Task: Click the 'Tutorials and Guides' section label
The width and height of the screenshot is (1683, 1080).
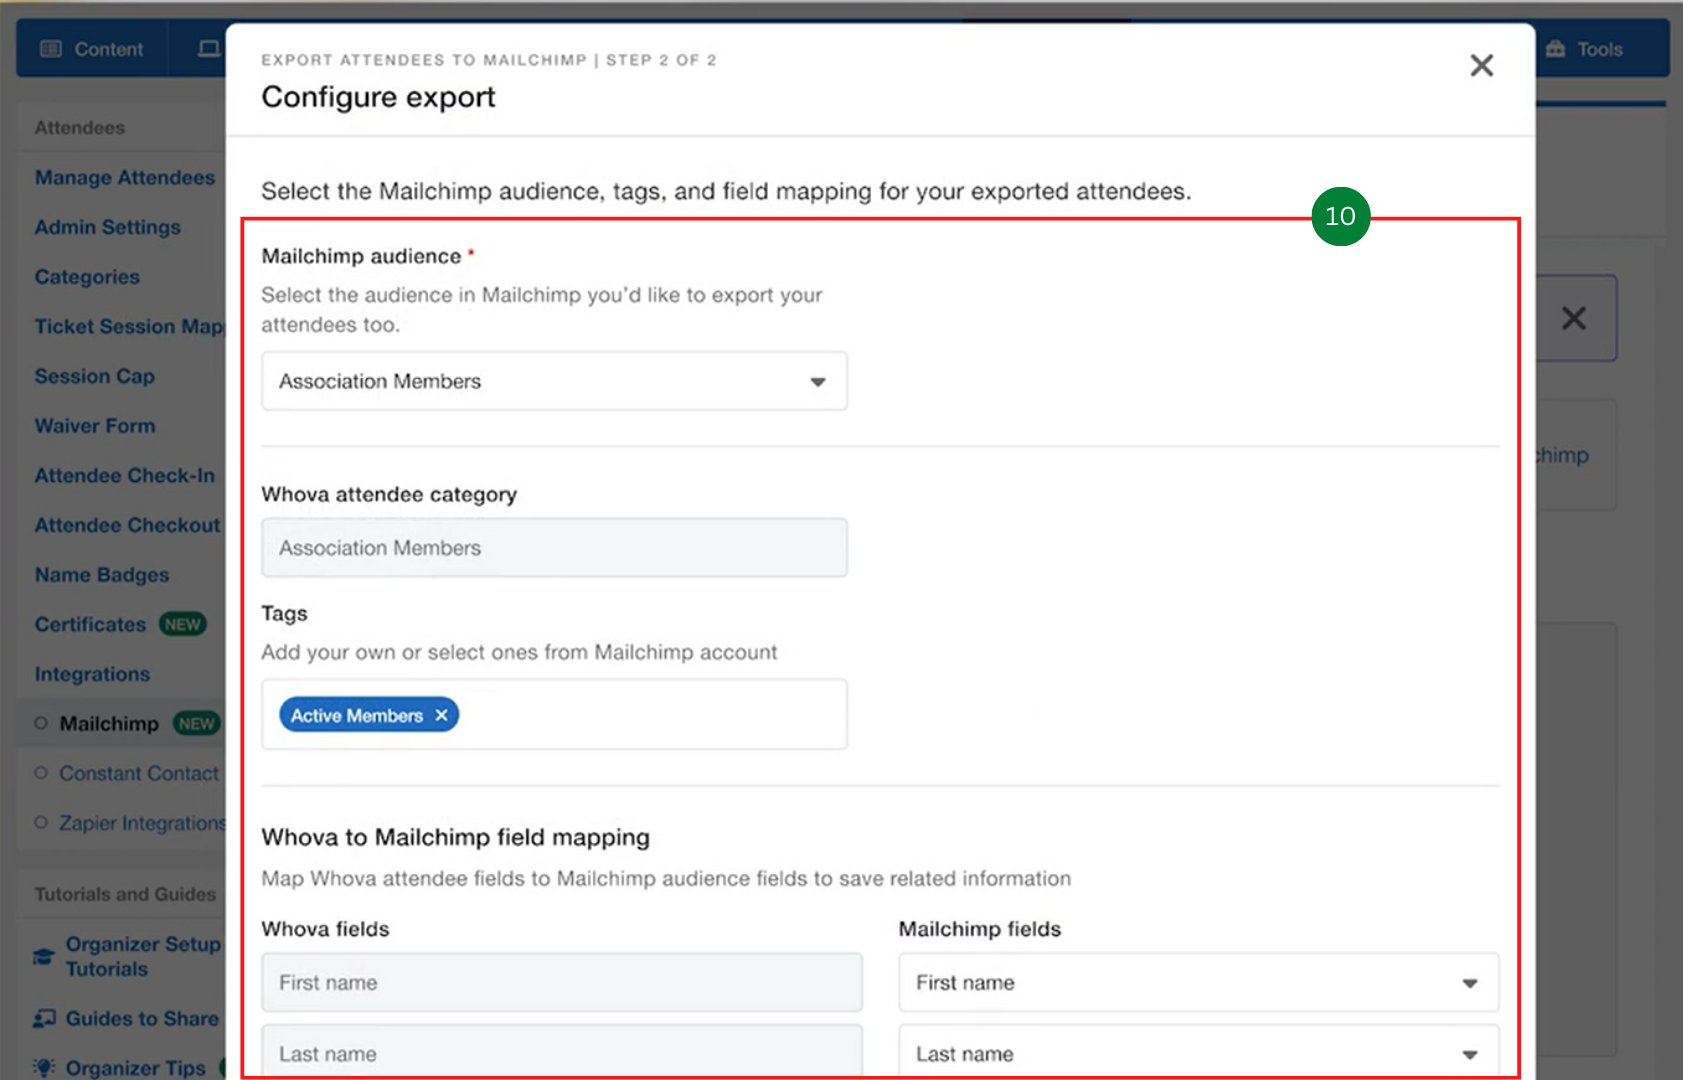Action: click(125, 894)
